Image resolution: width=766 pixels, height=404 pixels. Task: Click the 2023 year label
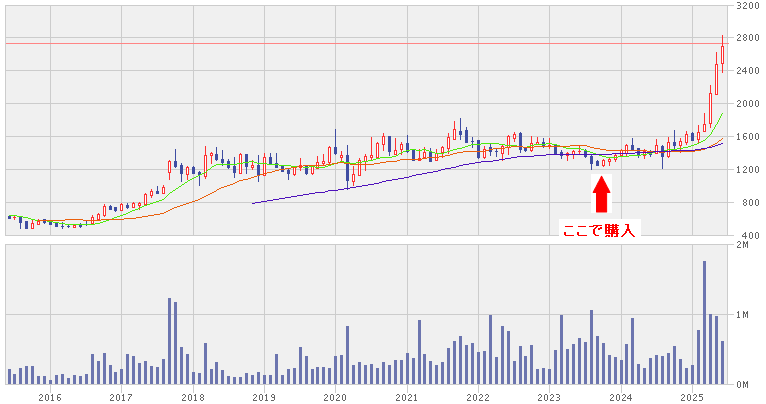point(549,398)
